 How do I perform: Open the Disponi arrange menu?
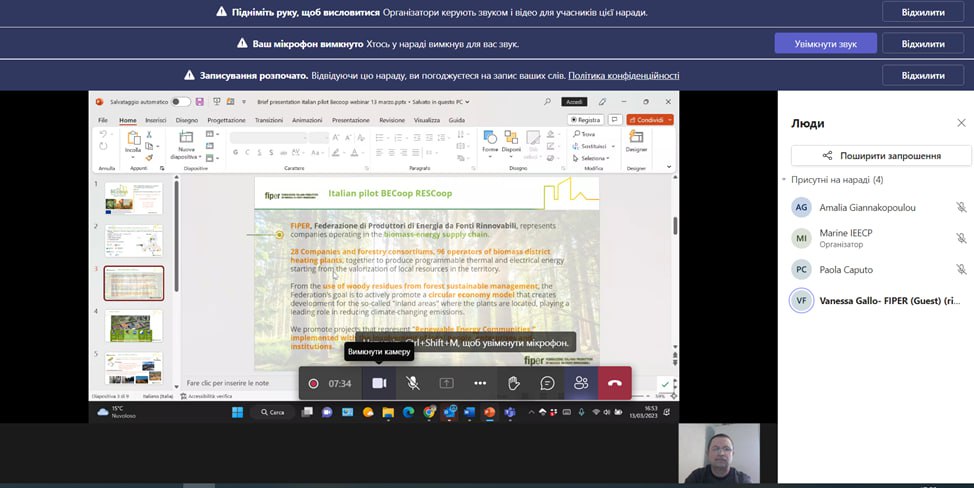pyautogui.click(x=511, y=142)
